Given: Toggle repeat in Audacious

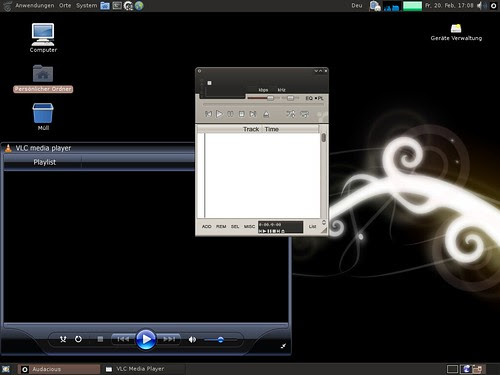Looking at the screenshot, I should [x=304, y=114].
